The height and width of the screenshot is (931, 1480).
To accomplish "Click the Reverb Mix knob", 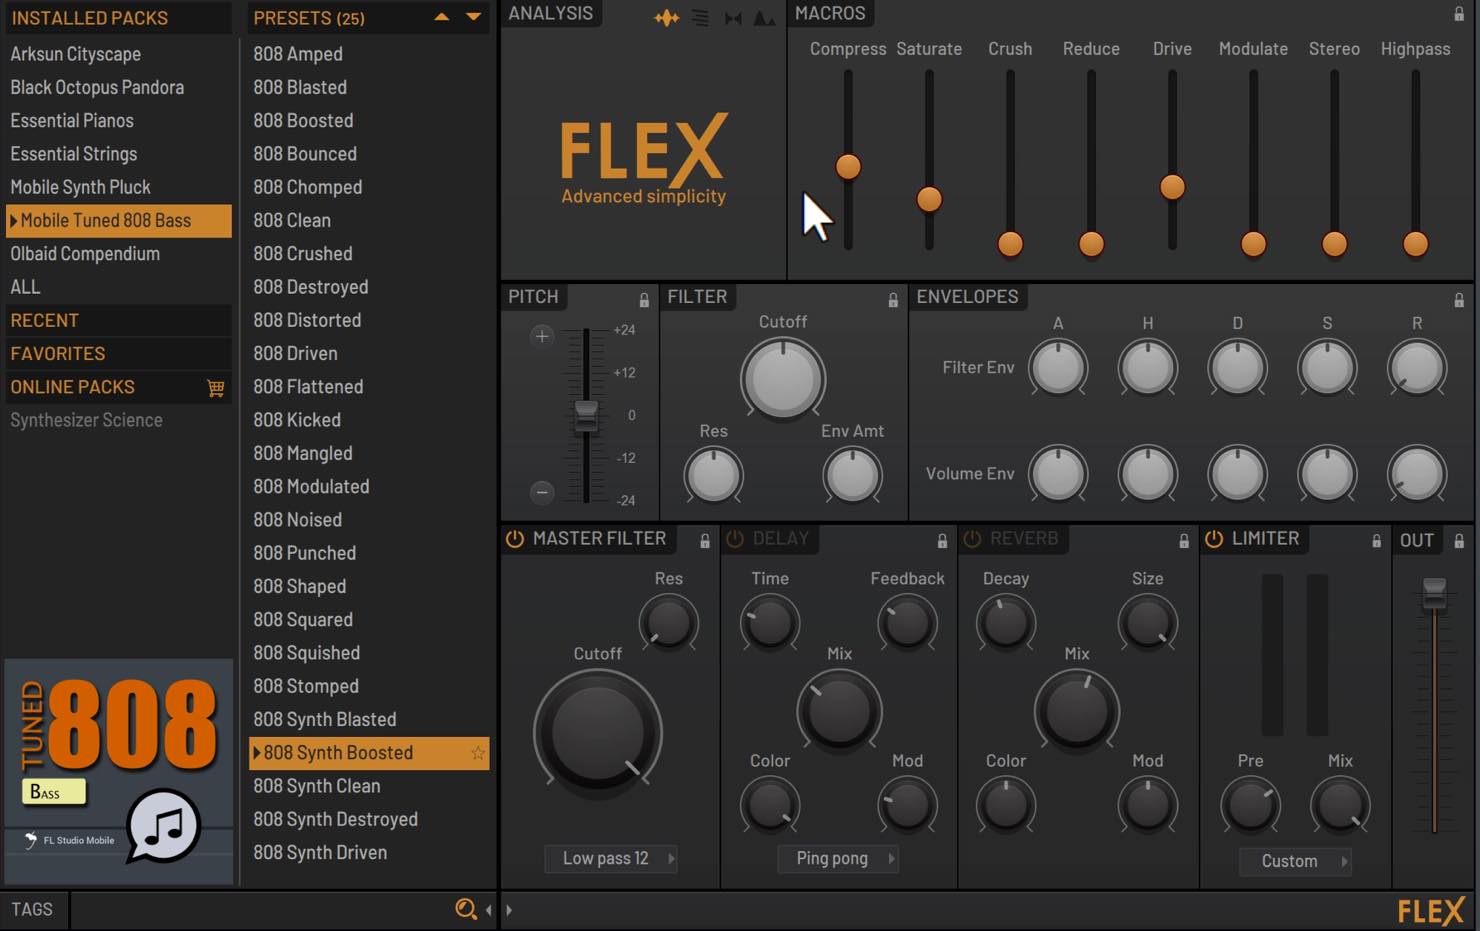I will [x=1076, y=710].
